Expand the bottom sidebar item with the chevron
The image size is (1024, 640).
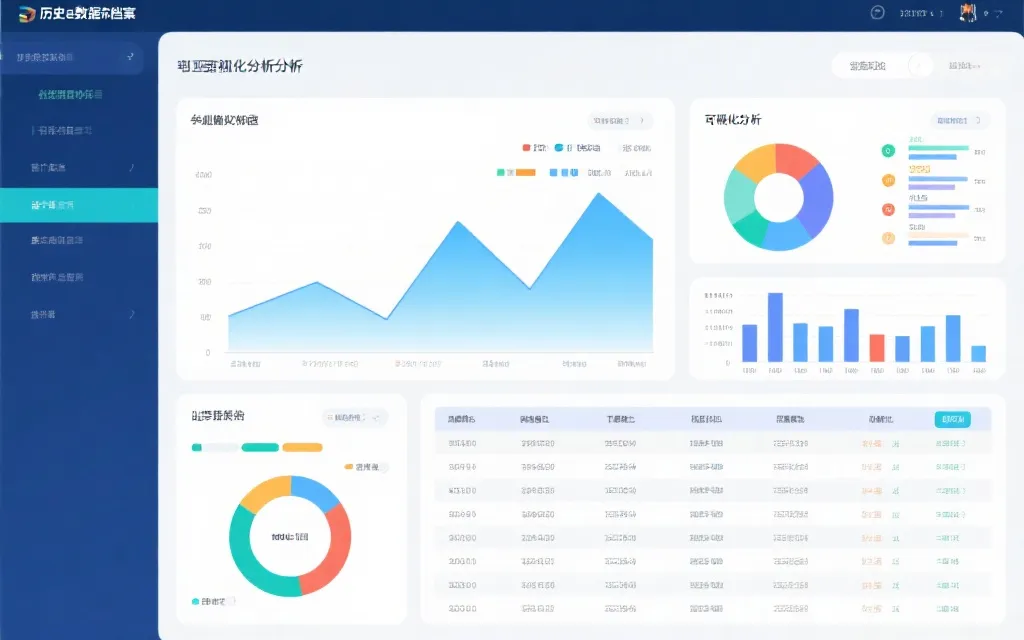coord(130,313)
